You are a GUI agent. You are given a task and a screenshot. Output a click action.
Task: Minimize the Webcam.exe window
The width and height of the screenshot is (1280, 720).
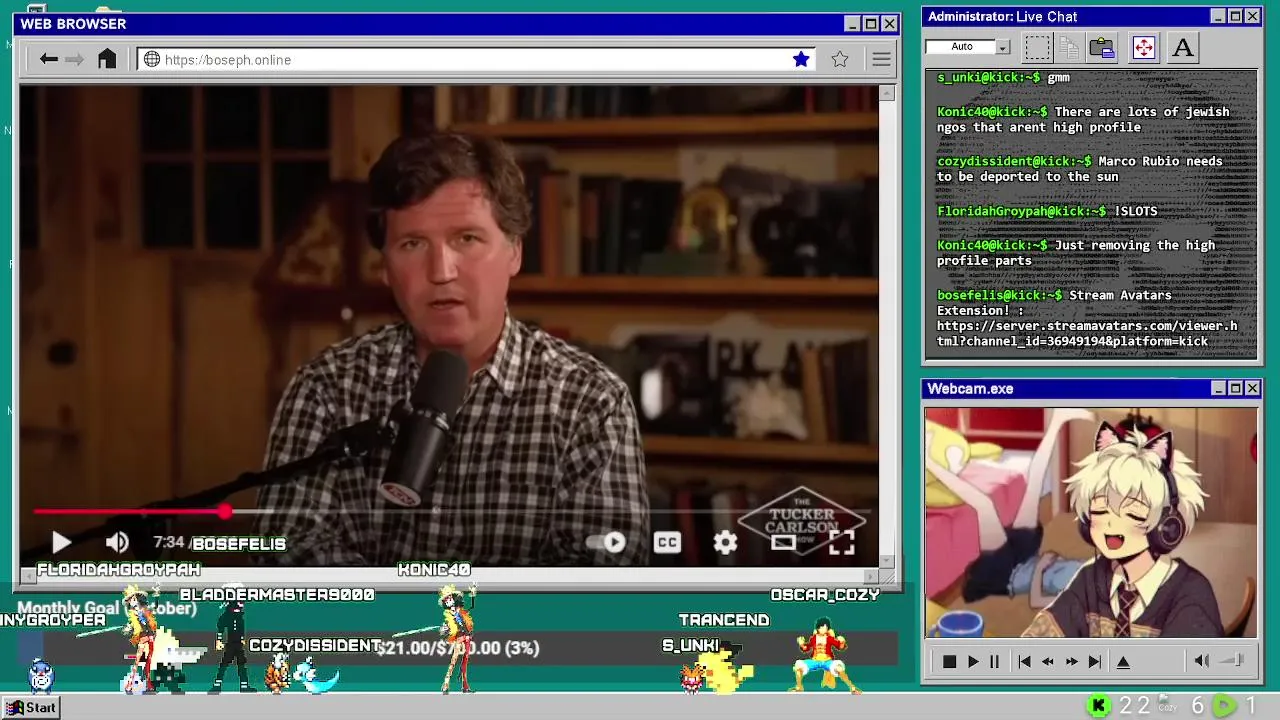click(x=1218, y=388)
